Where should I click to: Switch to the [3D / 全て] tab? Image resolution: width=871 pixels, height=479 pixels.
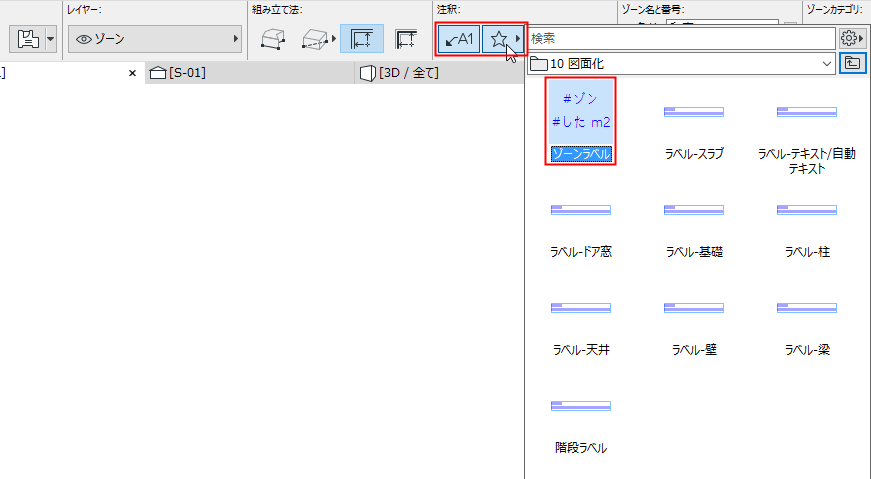click(439, 73)
